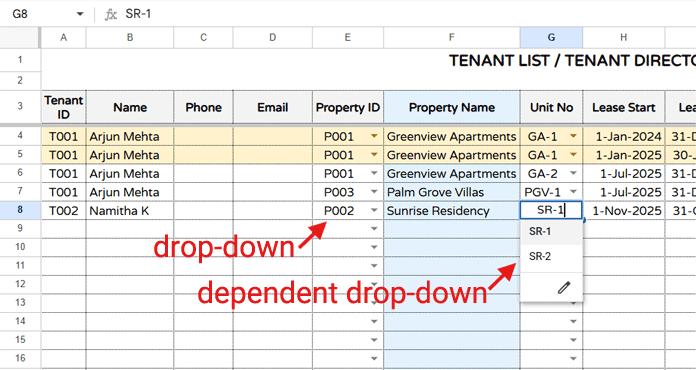Open Property ID dropdown in row 6

374,174
